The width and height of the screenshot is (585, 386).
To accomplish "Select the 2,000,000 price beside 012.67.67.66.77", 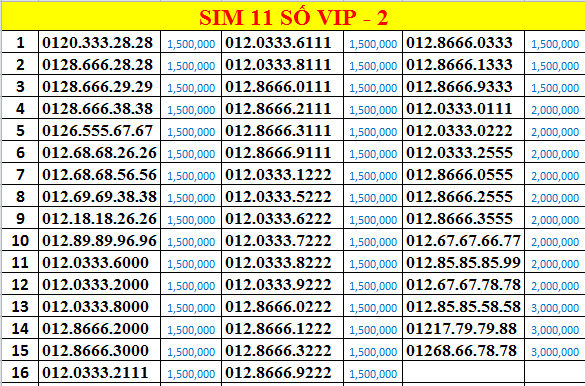I will [555, 242].
